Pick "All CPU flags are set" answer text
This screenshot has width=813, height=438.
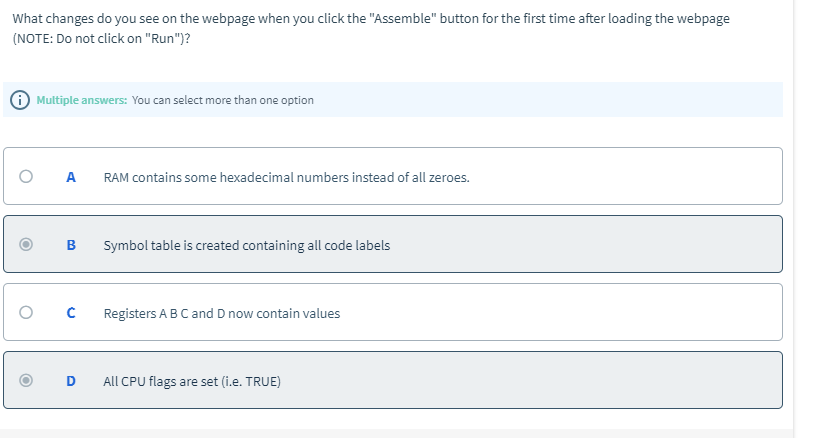coord(192,381)
